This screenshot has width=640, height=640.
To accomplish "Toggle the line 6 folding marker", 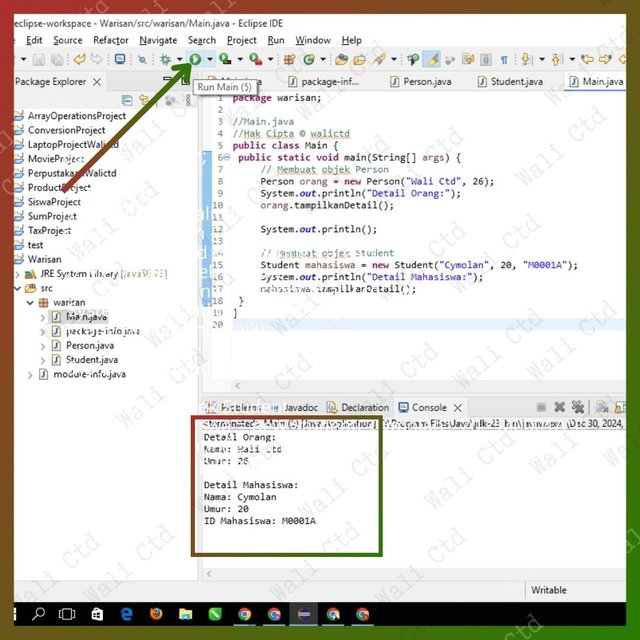I will (x=227, y=157).
